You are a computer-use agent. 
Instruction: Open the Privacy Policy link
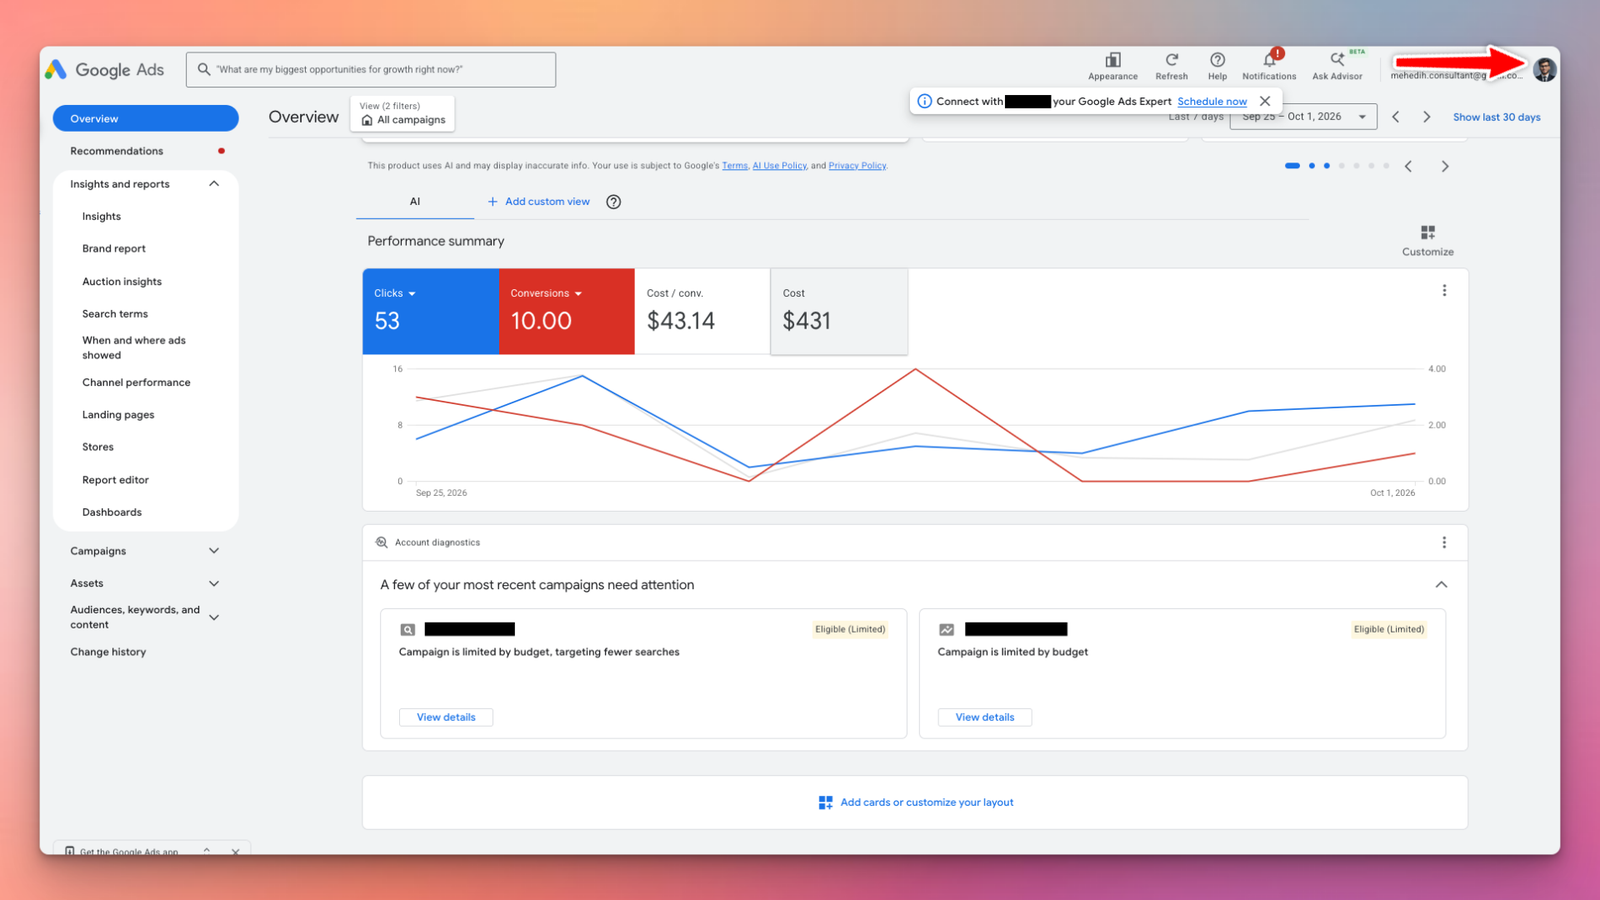point(857,166)
